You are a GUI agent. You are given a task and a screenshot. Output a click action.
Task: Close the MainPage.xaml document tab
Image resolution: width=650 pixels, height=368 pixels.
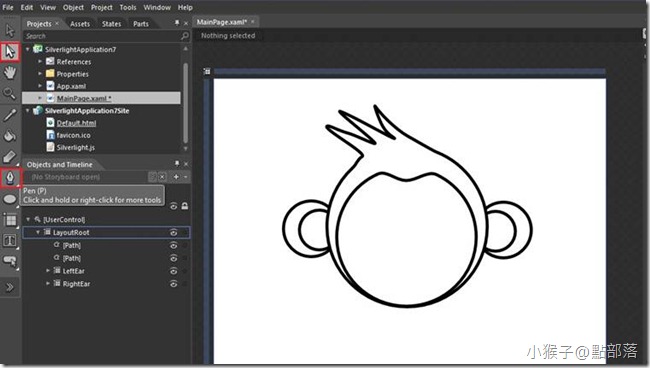(x=252, y=22)
